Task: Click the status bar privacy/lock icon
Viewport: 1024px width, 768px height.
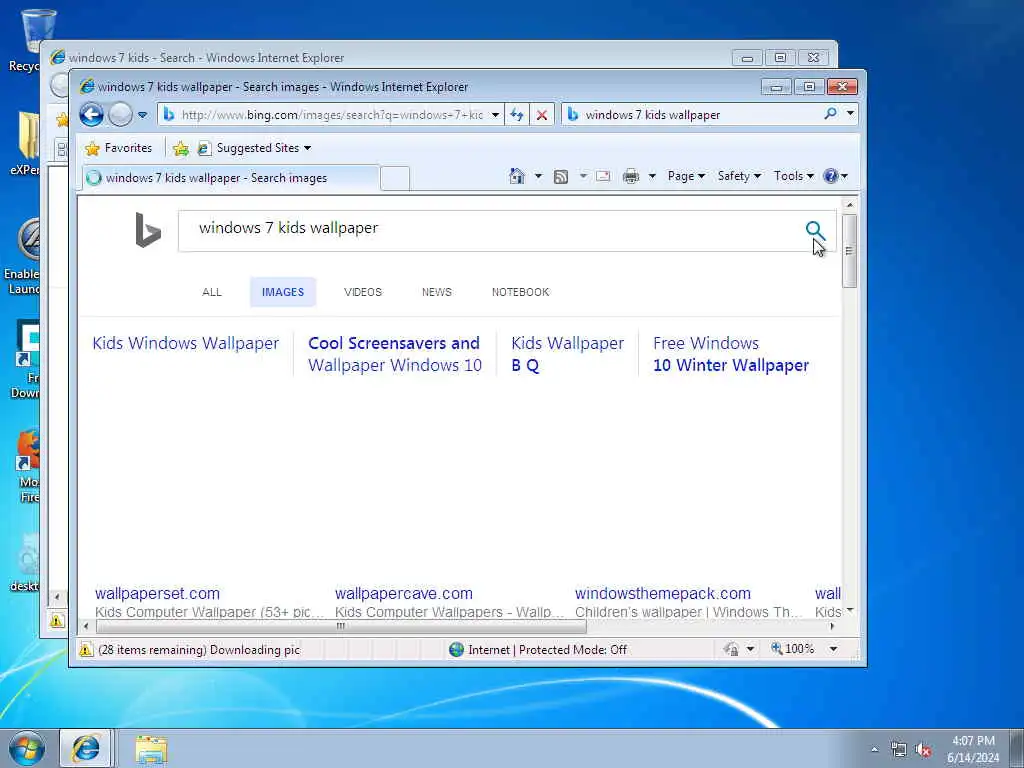Action: tap(731, 649)
